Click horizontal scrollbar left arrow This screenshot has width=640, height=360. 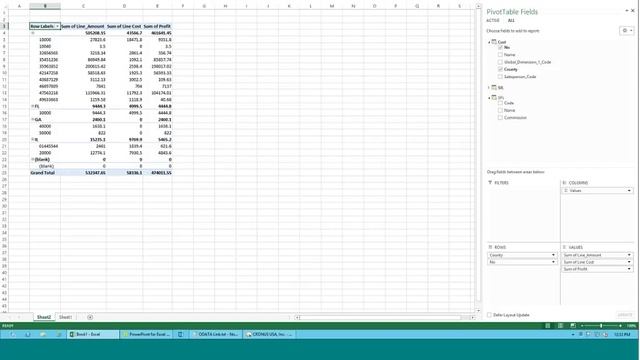(298, 317)
